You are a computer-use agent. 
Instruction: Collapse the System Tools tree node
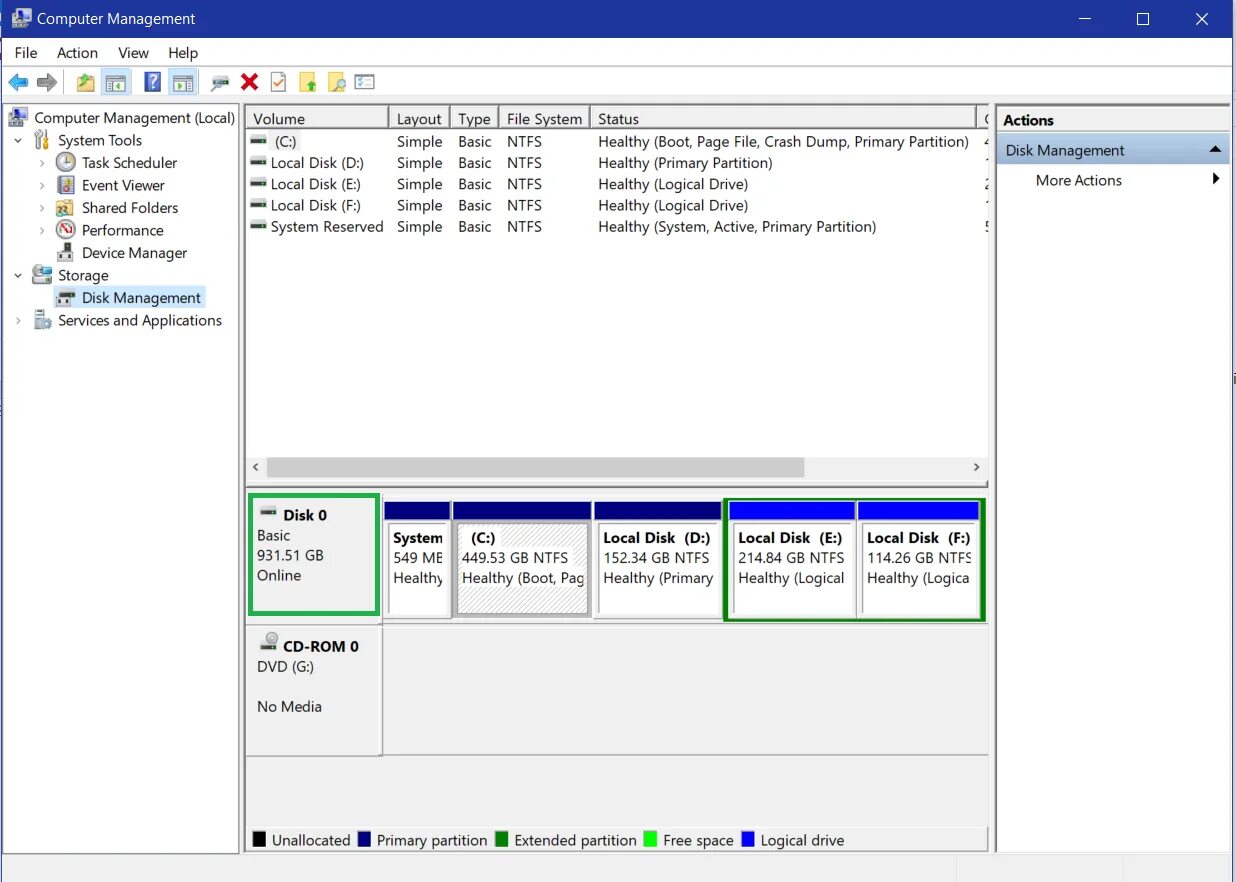coord(18,141)
